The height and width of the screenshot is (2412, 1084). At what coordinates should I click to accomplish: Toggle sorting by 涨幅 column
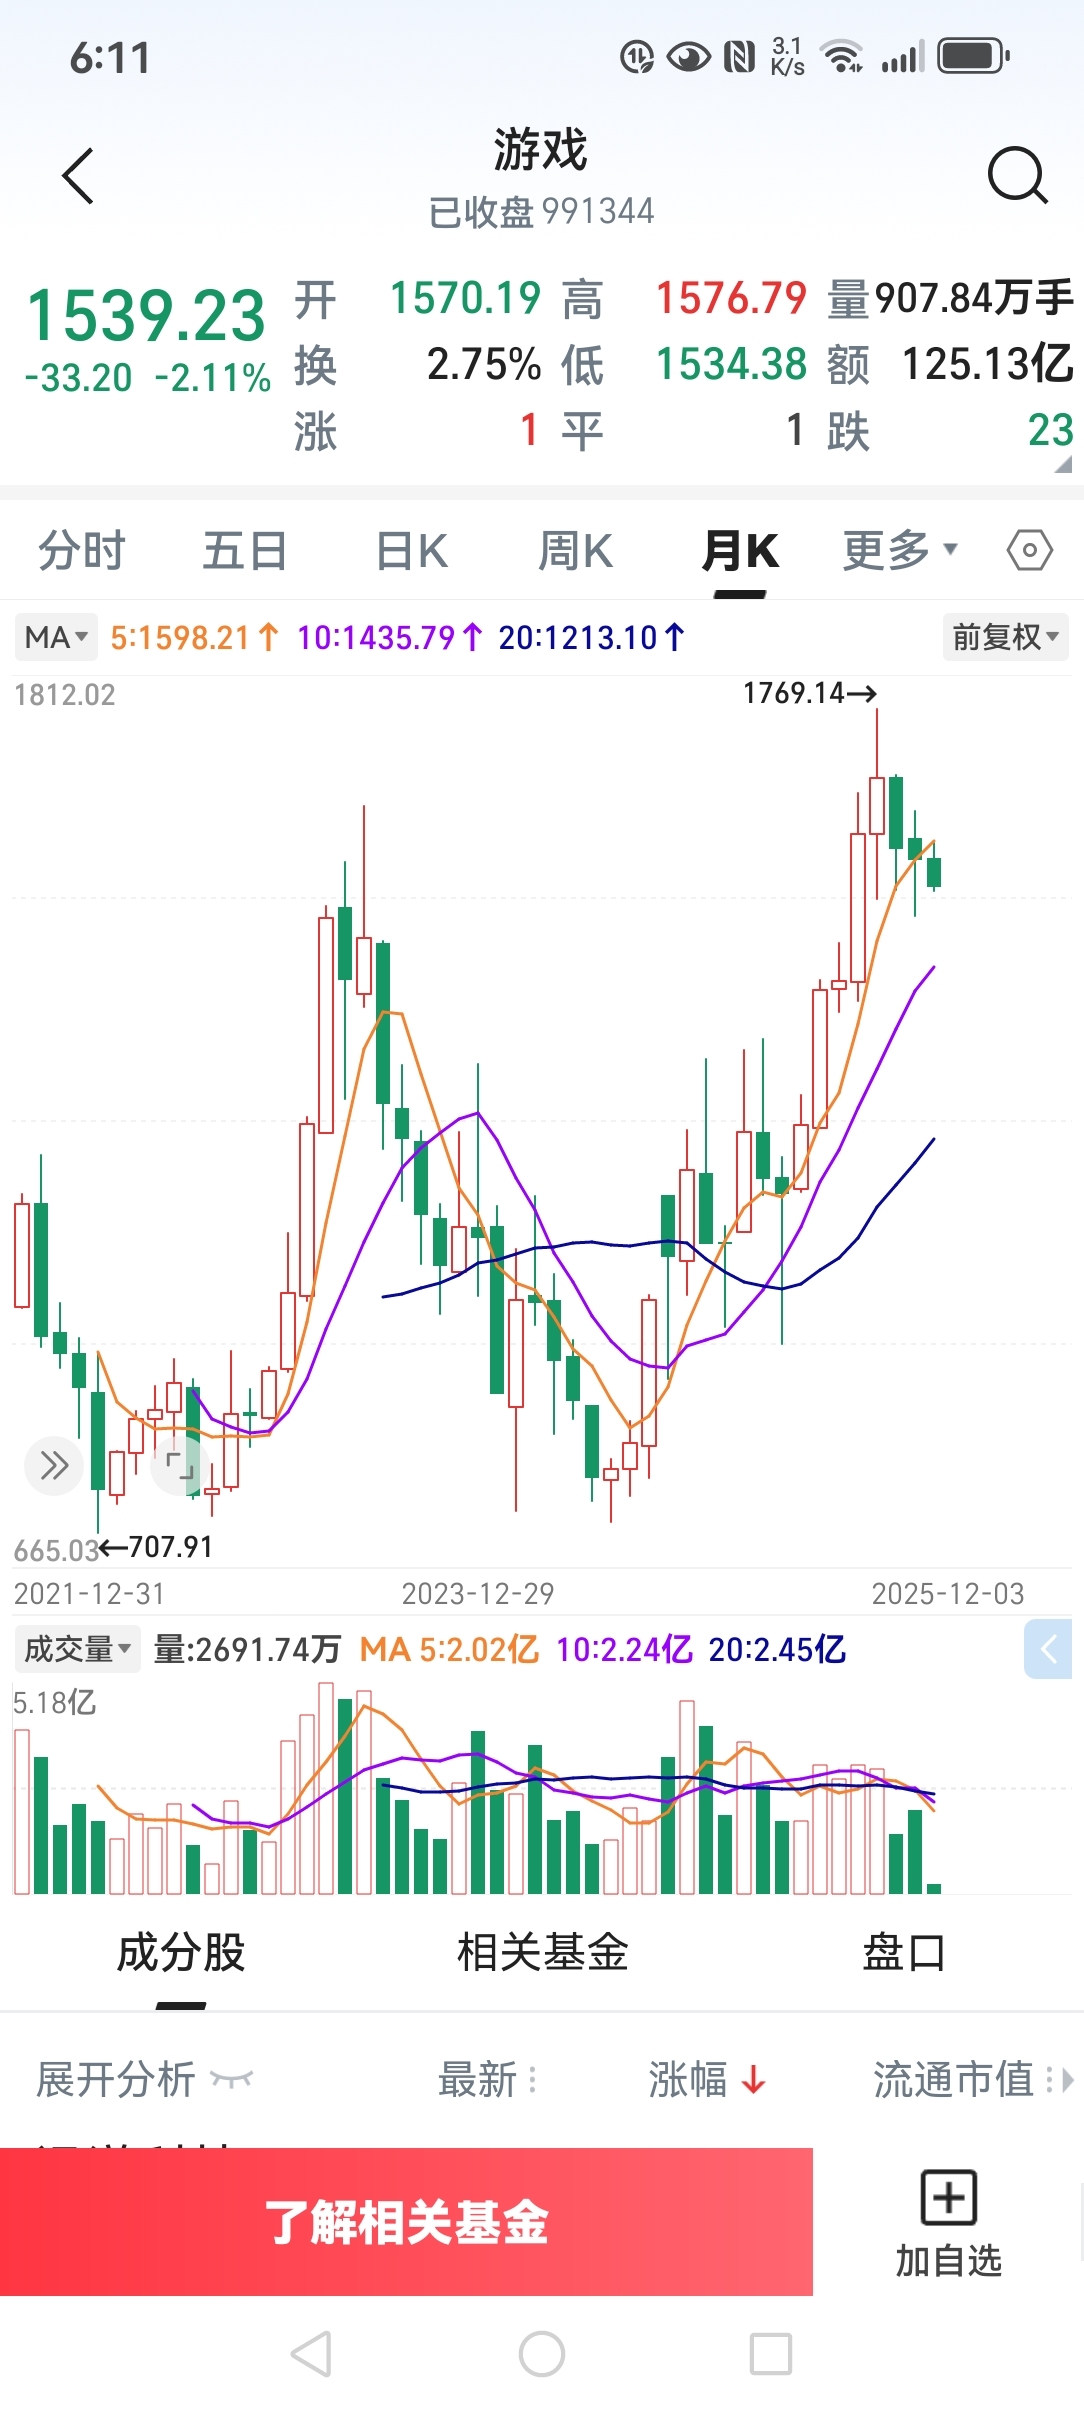tap(706, 2080)
